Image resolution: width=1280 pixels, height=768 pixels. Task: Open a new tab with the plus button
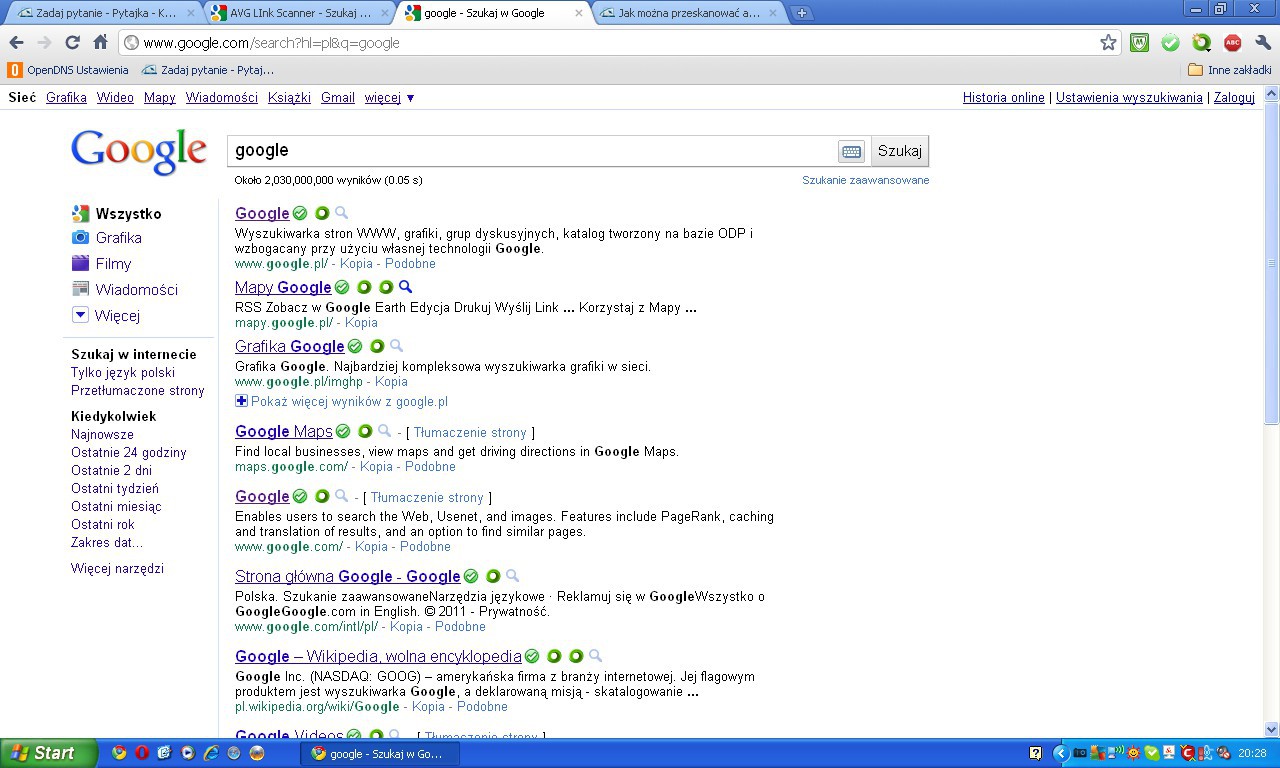click(801, 13)
